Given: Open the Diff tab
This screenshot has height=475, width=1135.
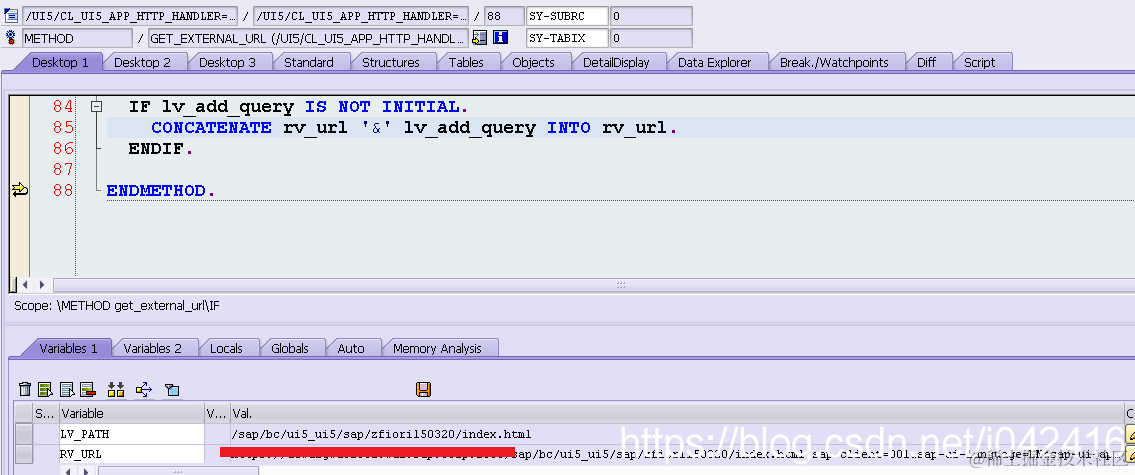Looking at the screenshot, I should pos(927,62).
